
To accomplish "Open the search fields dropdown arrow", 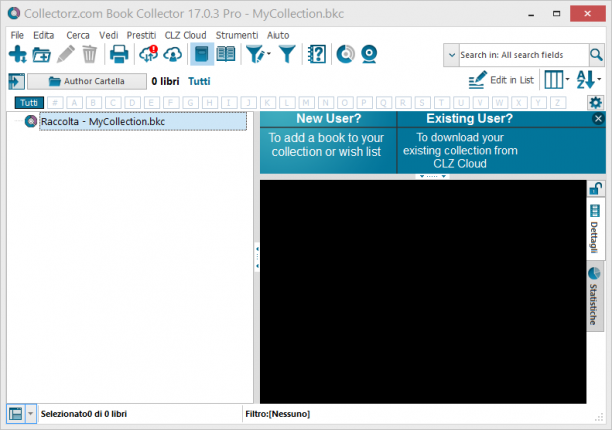I will [452, 55].
